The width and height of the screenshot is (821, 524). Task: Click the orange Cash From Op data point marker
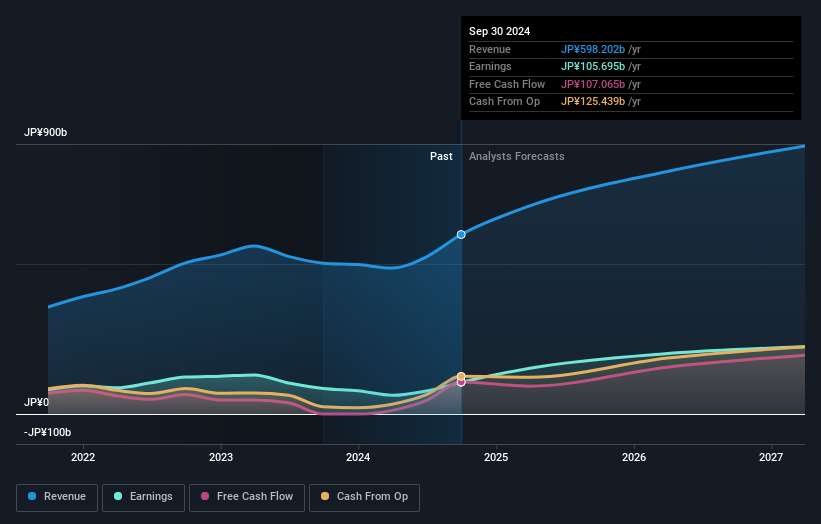click(x=461, y=376)
